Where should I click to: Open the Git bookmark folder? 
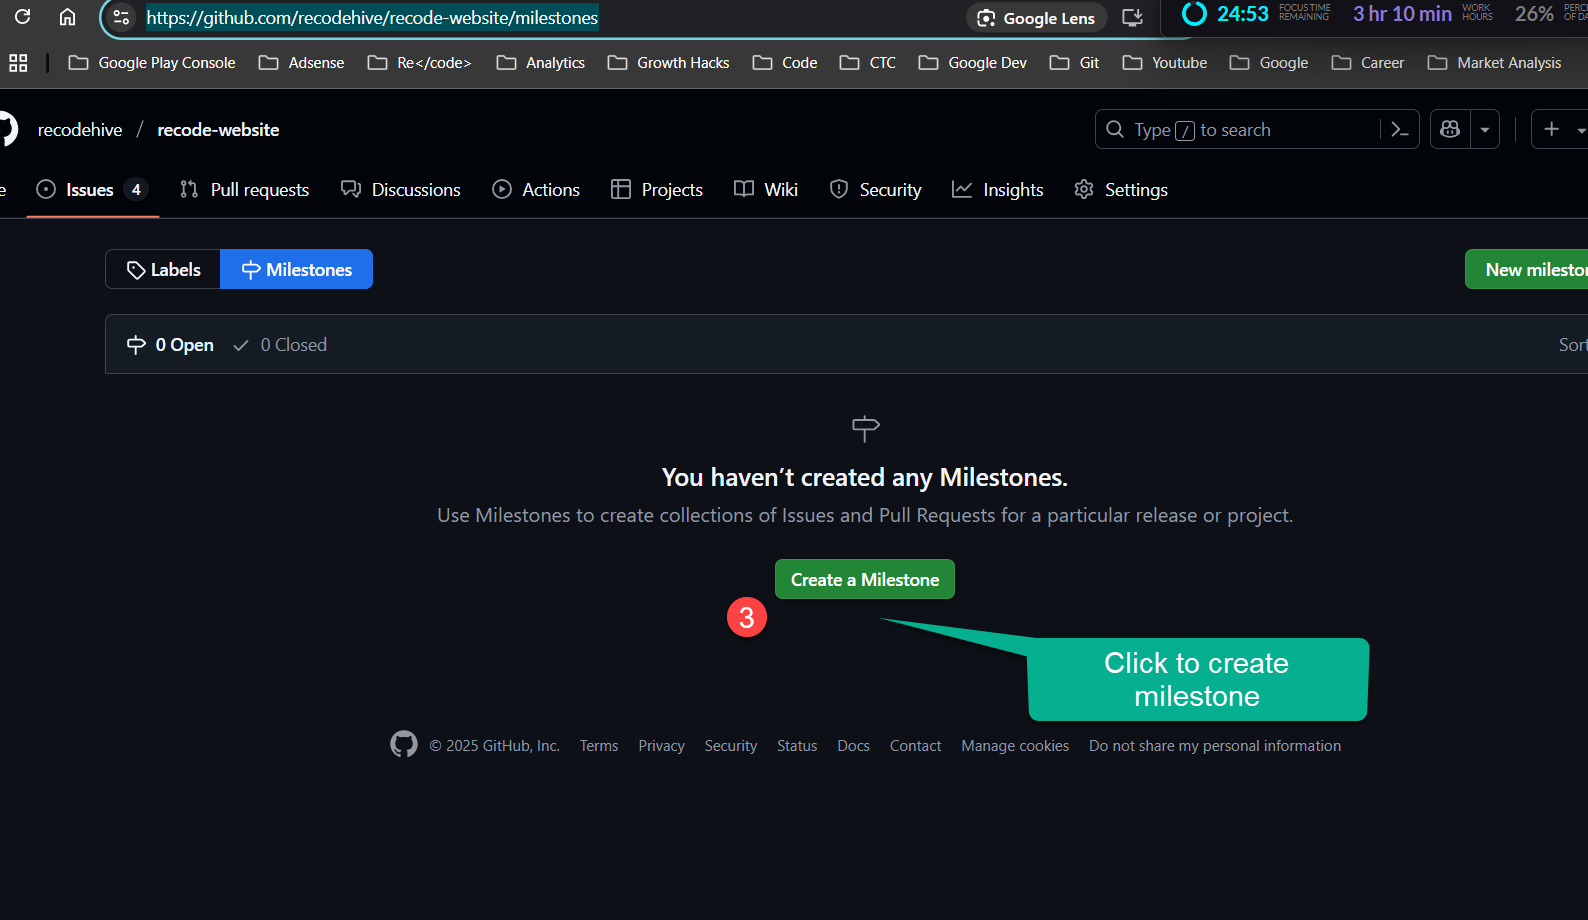pos(1075,63)
